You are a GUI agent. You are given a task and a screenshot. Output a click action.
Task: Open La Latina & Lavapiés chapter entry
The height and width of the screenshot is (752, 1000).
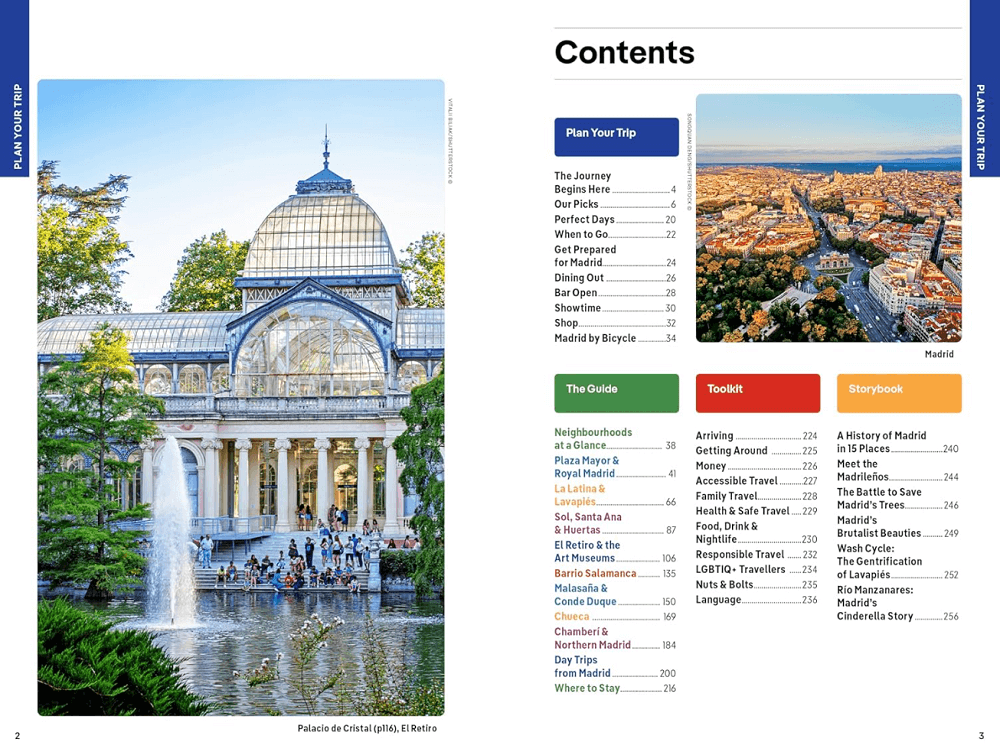click(x=614, y=495)
